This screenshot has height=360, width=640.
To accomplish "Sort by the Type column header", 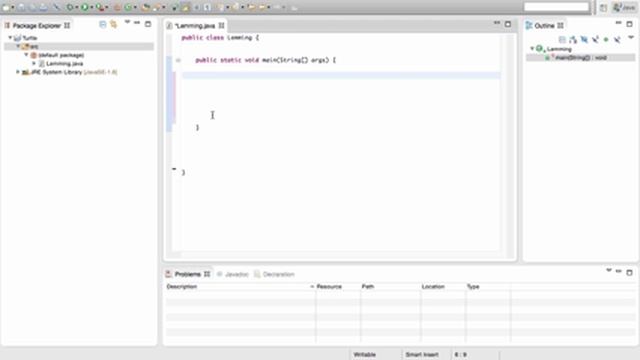I will point(488,287).
